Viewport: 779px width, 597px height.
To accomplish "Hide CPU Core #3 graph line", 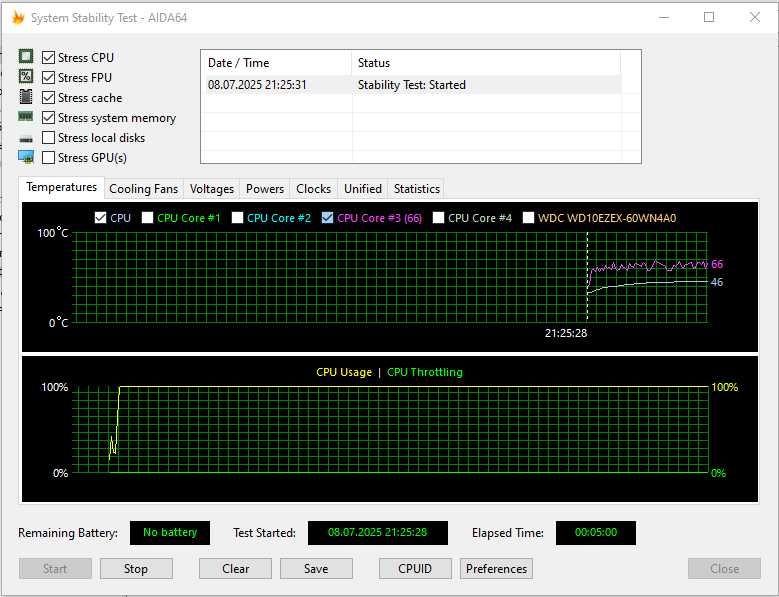I will point(327,218).
